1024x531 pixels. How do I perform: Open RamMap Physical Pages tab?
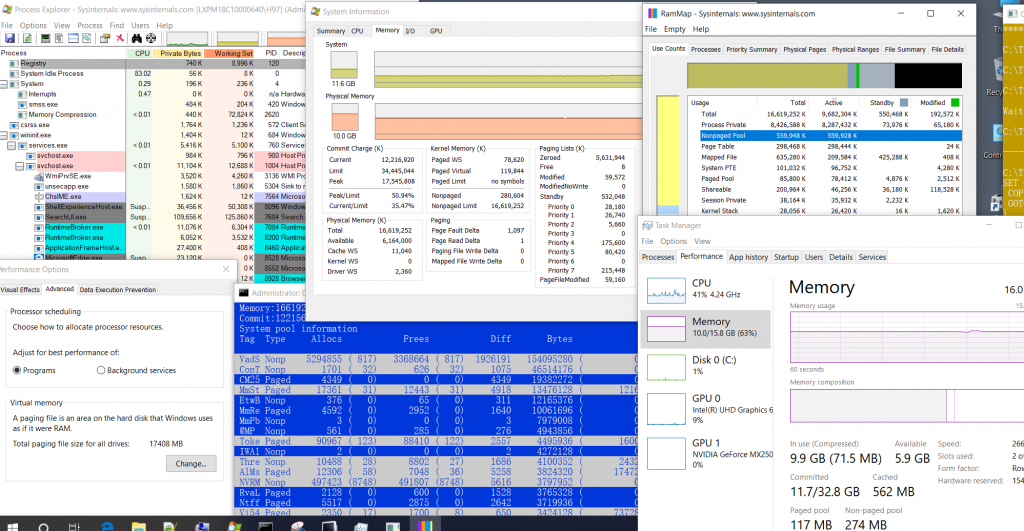point(805,50)
